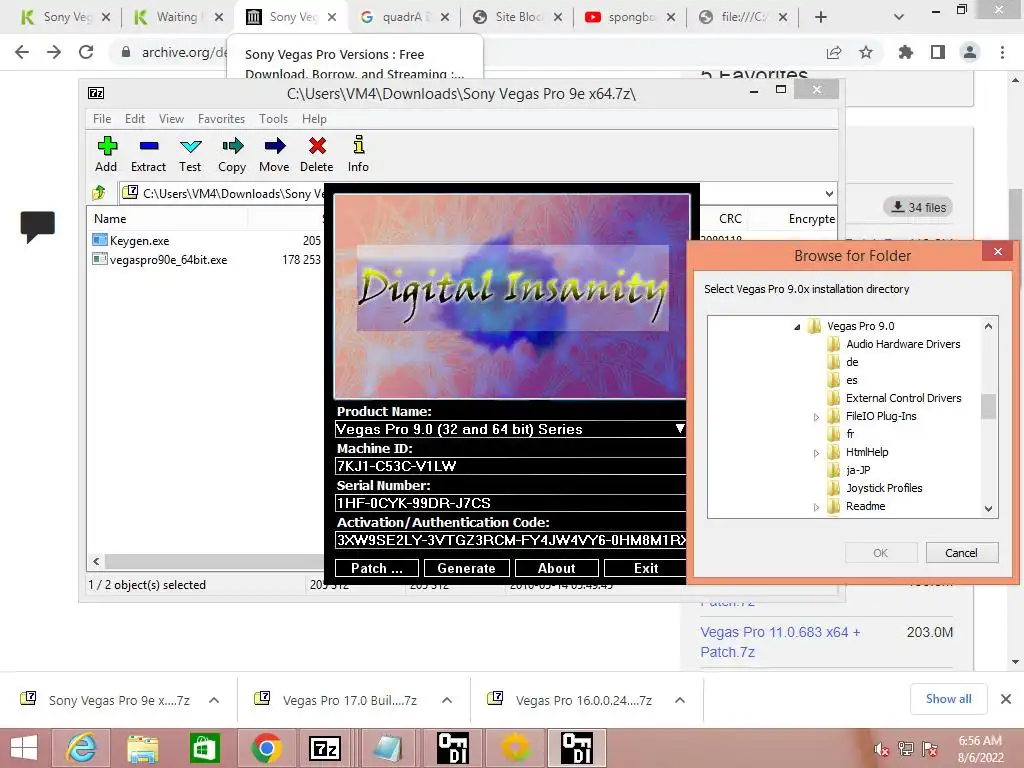The width and height of the screenshot is (1024, 768).
Task: Collapse the Vegas Pro 9.0 folder tree node
Action: 797,327
